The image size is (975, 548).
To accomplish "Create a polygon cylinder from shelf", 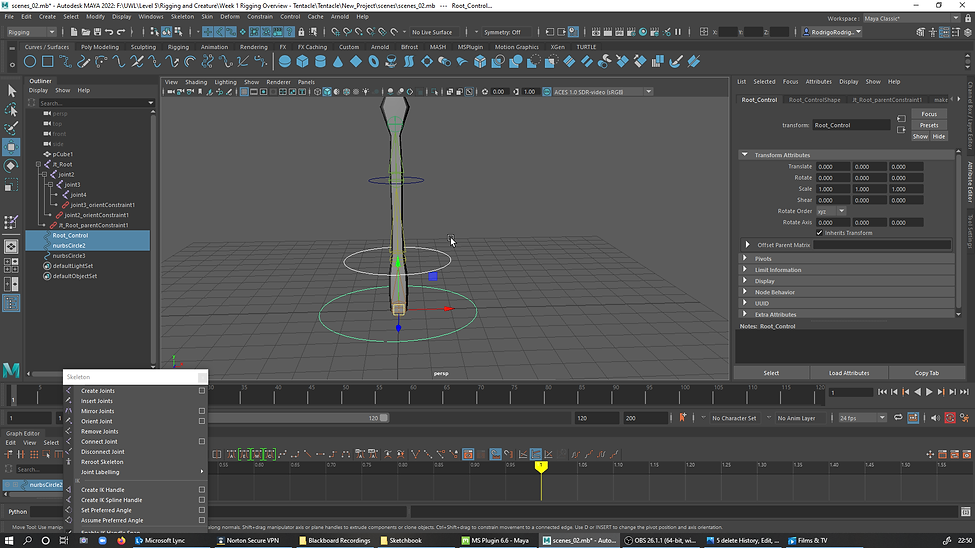I will (320, 62).
